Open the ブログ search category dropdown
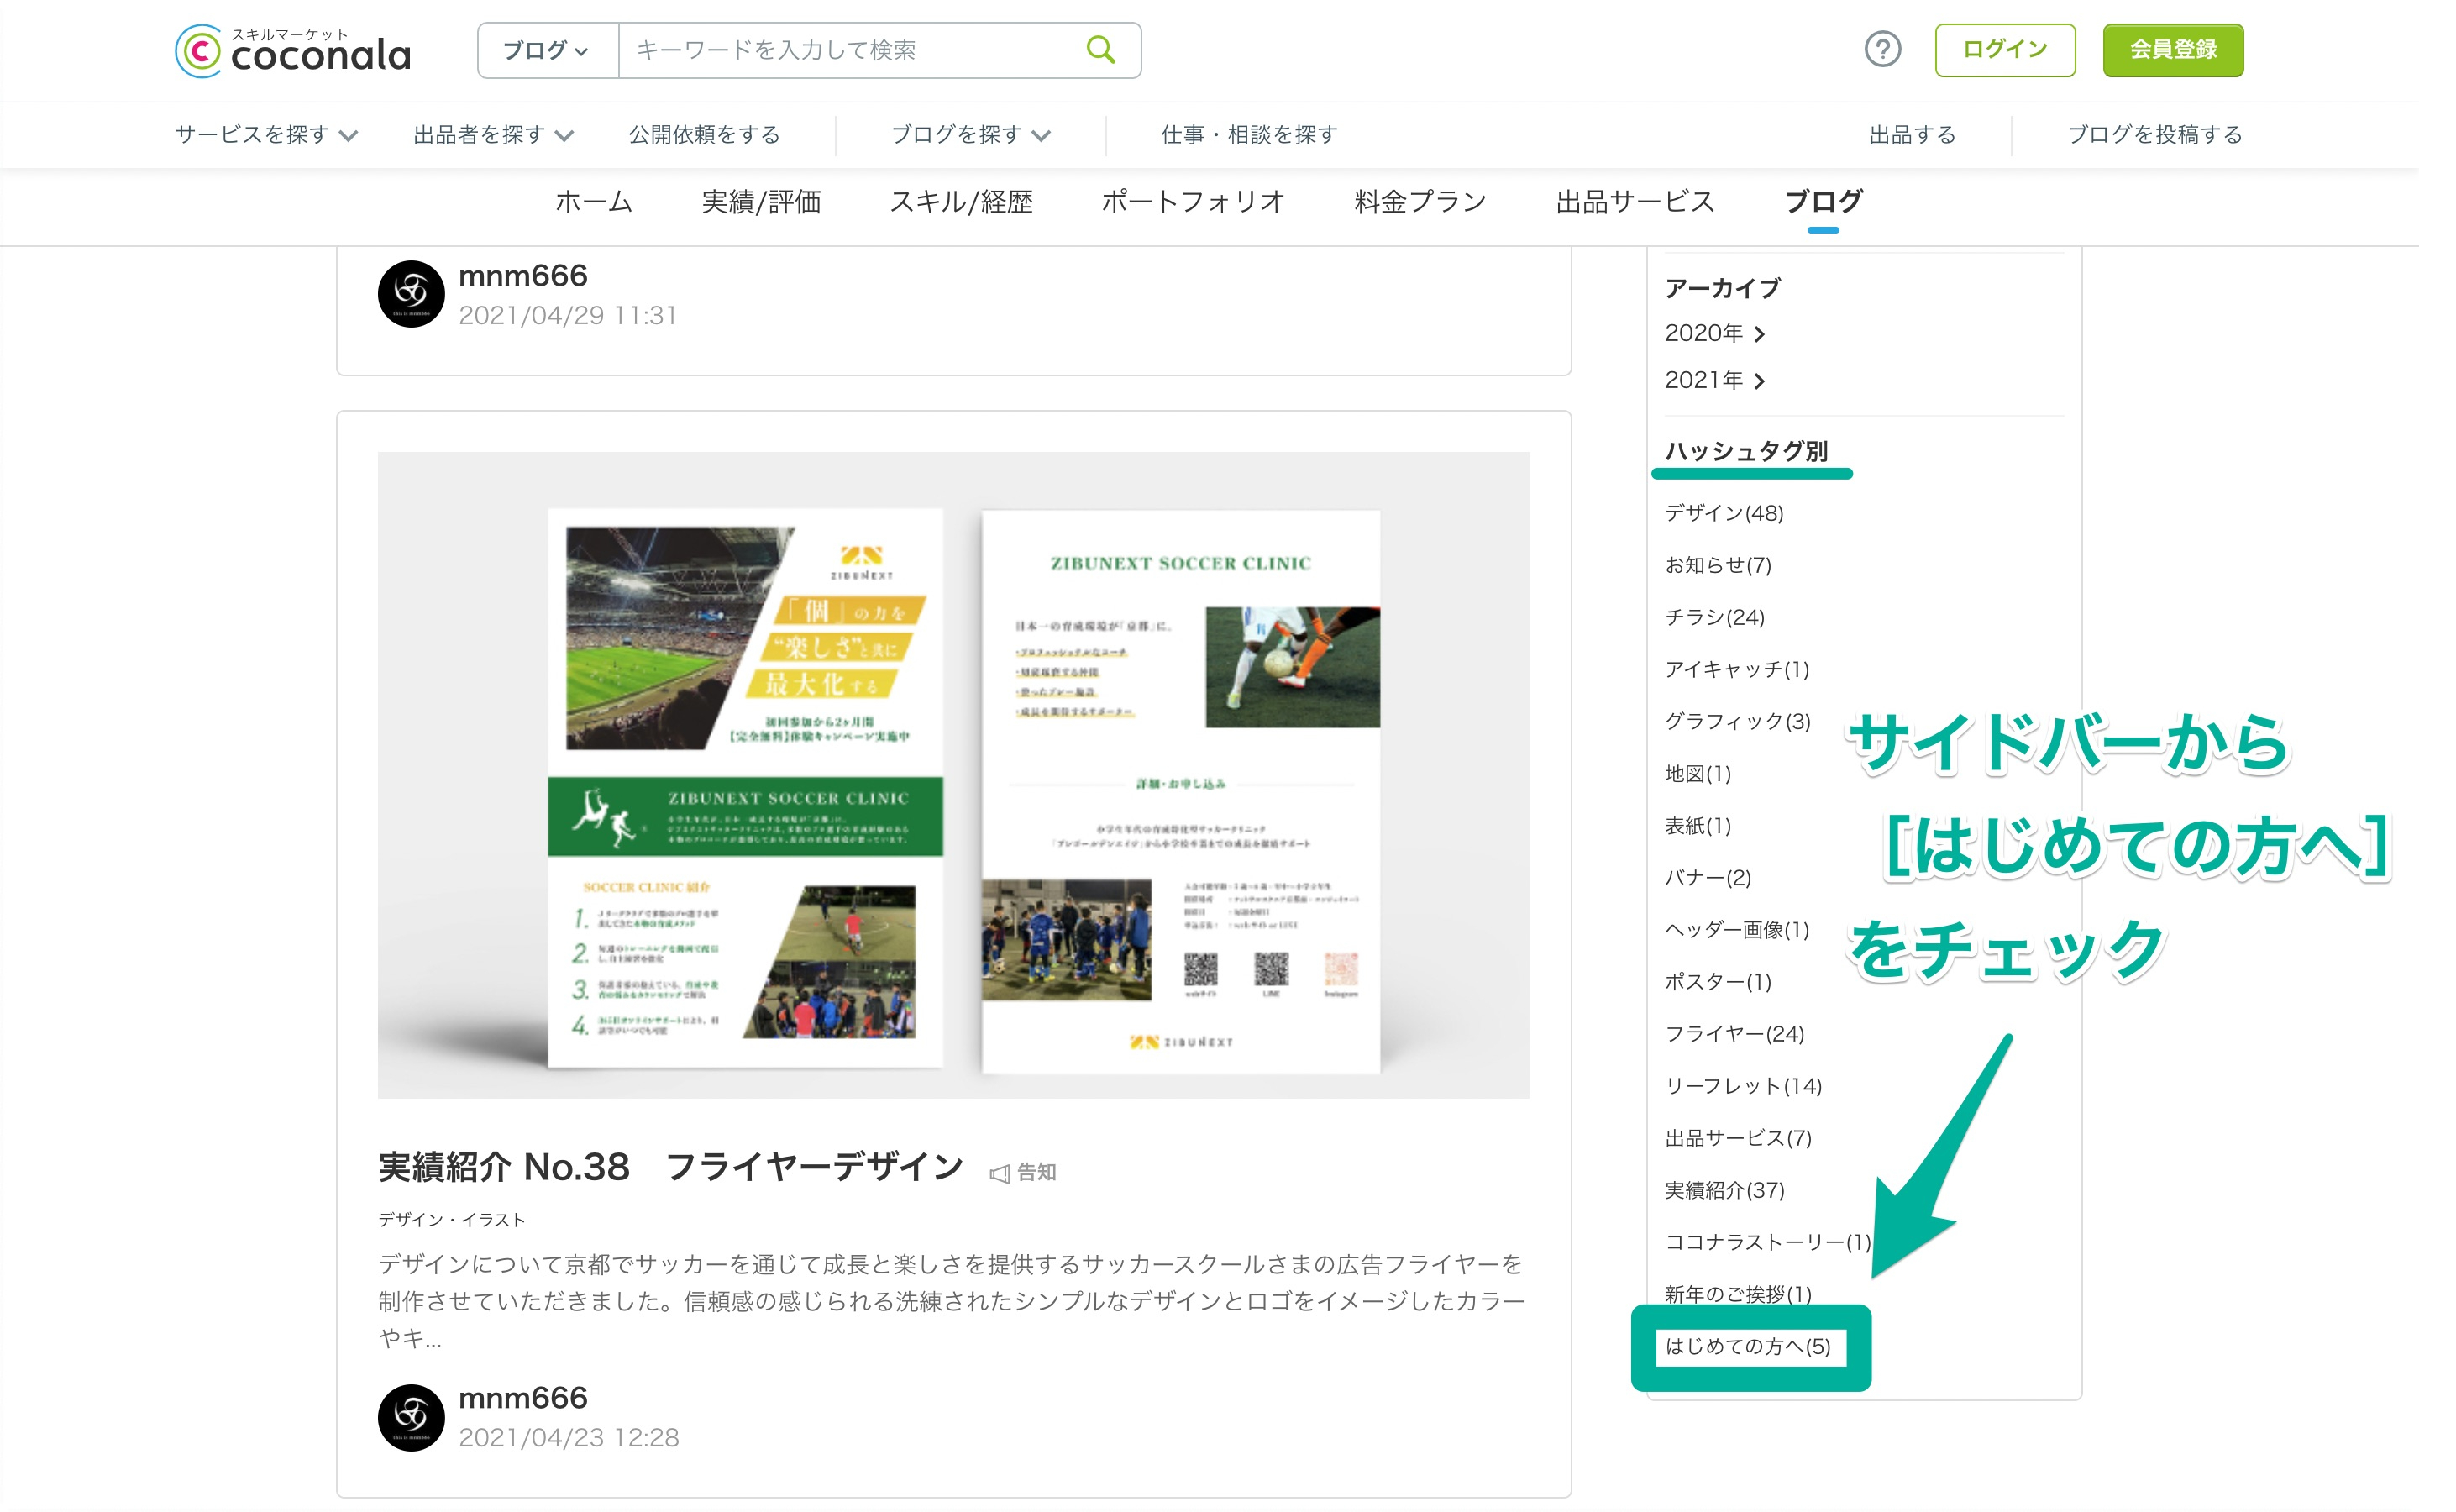Screen dimensions: 2456x1512 click(x=547, y=50)
